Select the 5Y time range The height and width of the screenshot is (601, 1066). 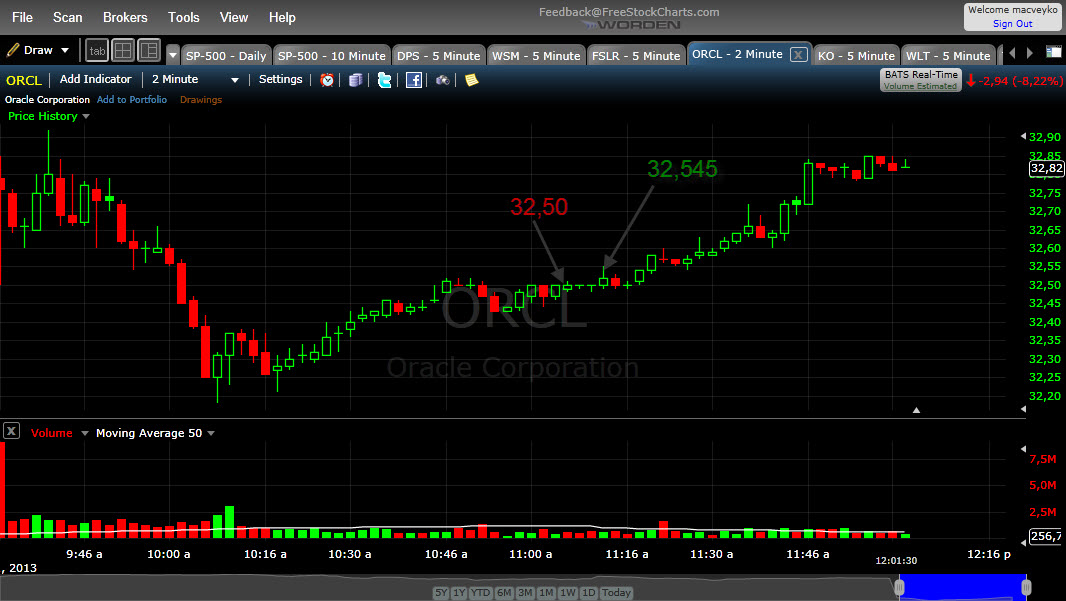(x=441, y=593)
